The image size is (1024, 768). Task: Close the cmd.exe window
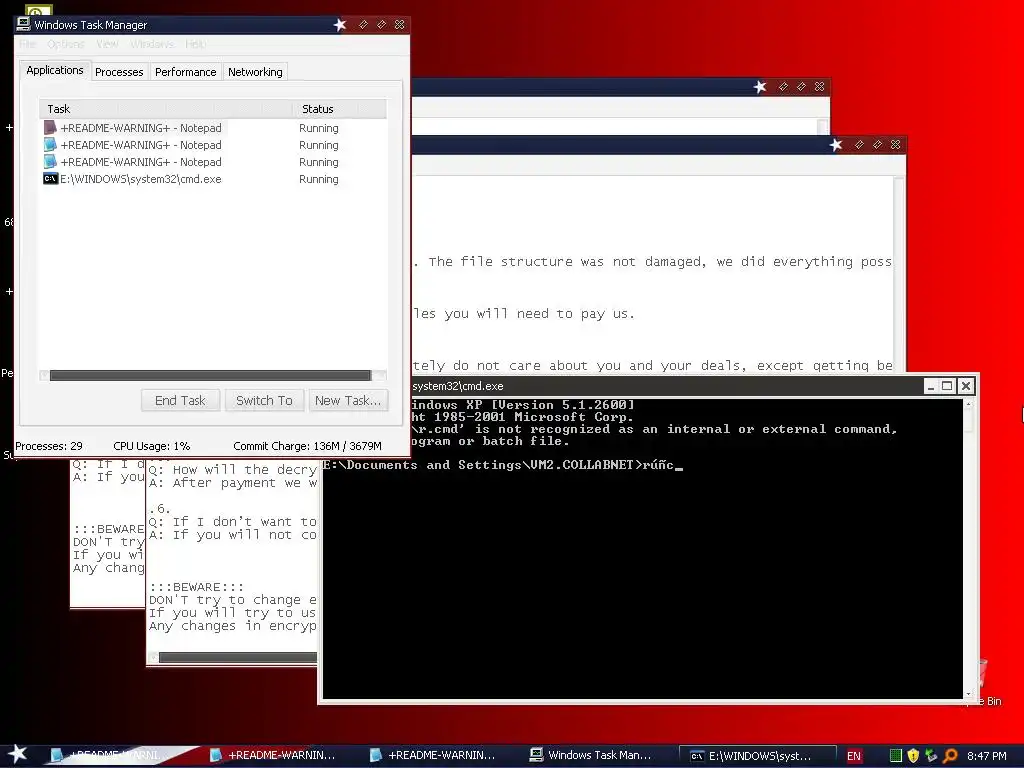(x=966, y=386)
